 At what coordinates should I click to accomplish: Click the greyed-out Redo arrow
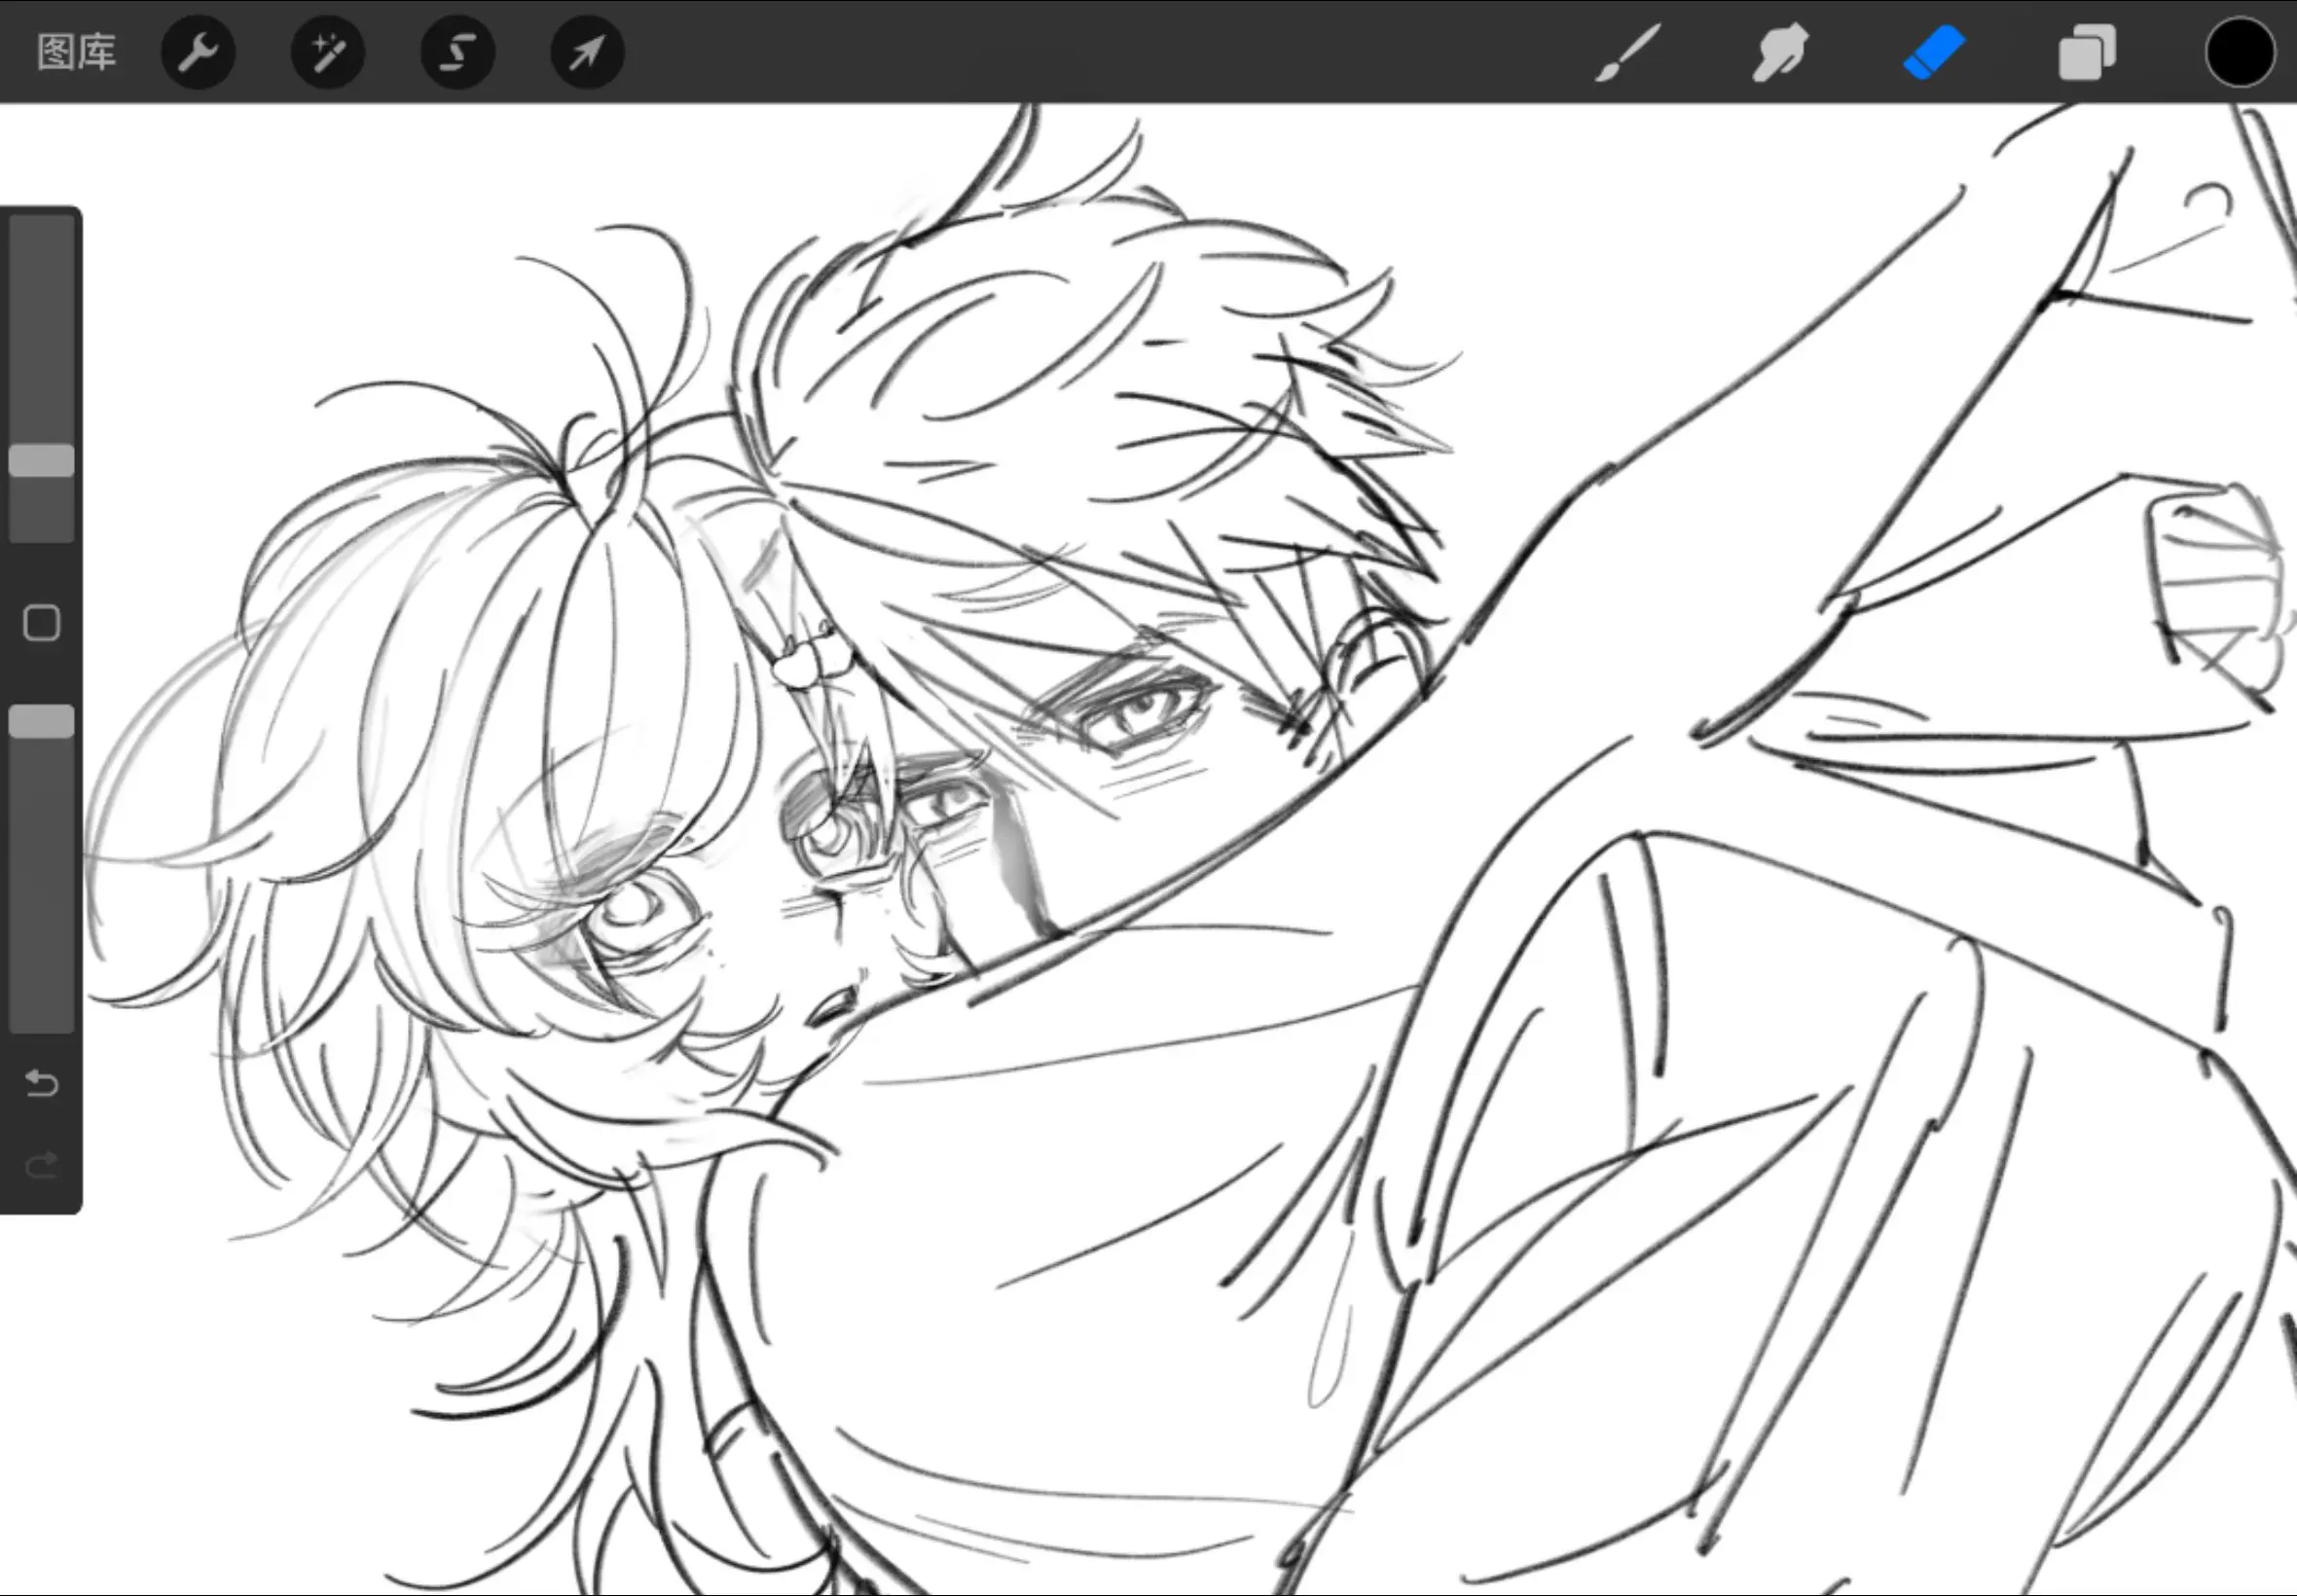(x=42, y=1165)
